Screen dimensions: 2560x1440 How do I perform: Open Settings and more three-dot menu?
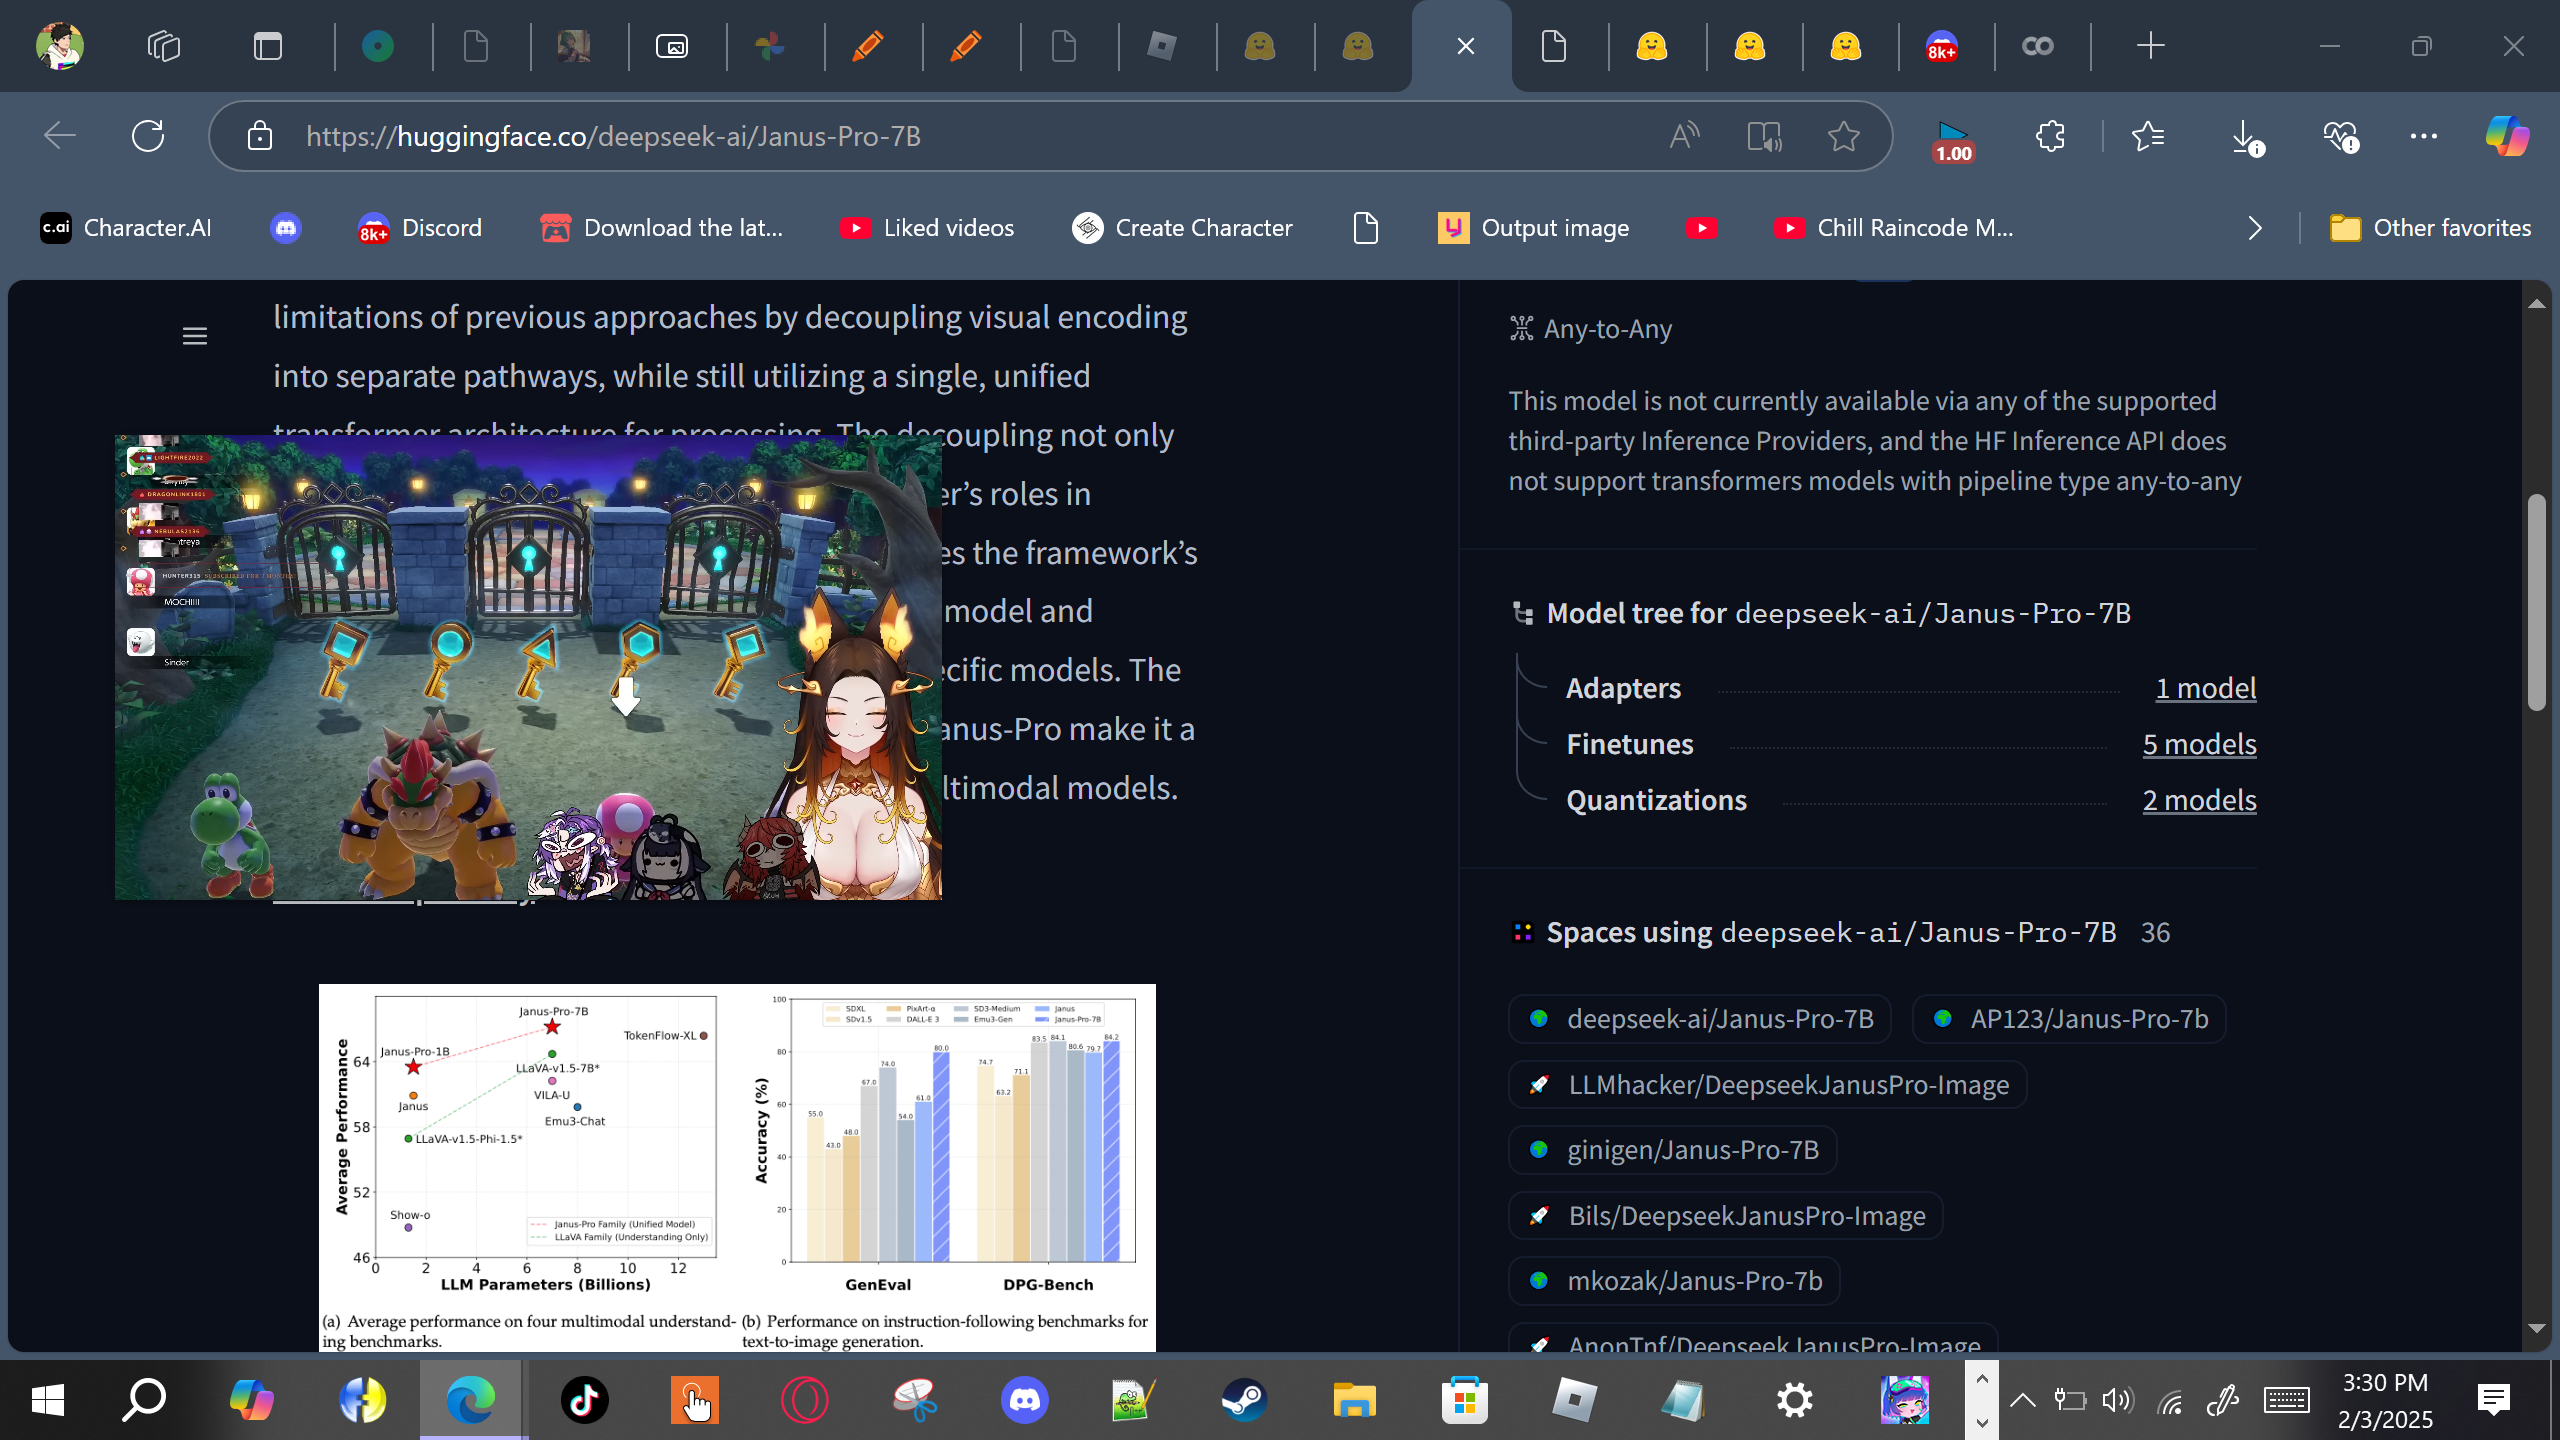(2424, 136)
